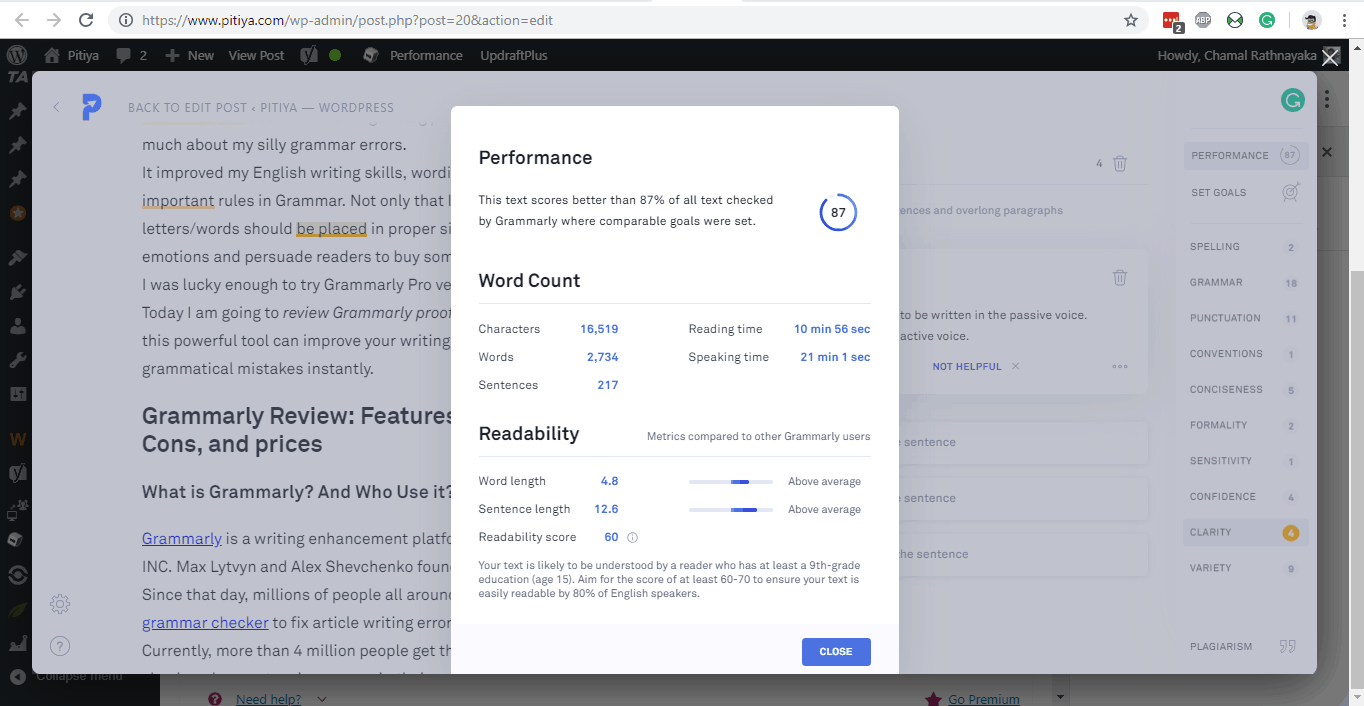Select the Conciseness category
Viewport: 1364px width, 706px height.
point(1246,389)
